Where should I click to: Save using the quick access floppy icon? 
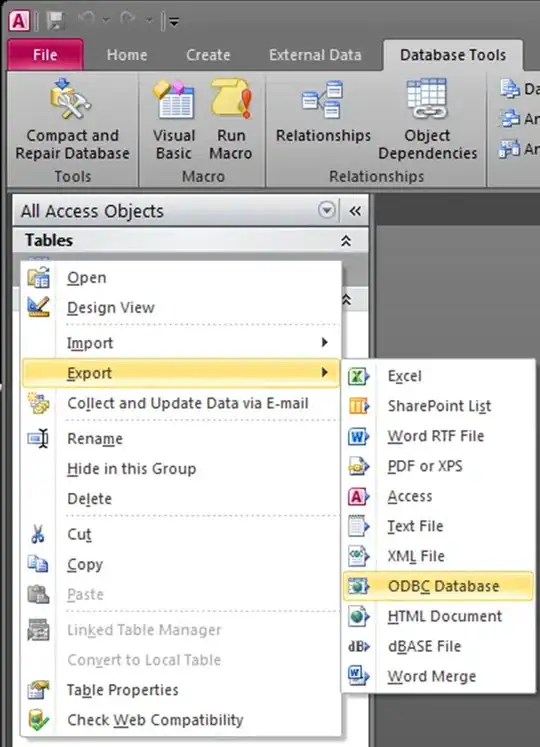point(55,21)
